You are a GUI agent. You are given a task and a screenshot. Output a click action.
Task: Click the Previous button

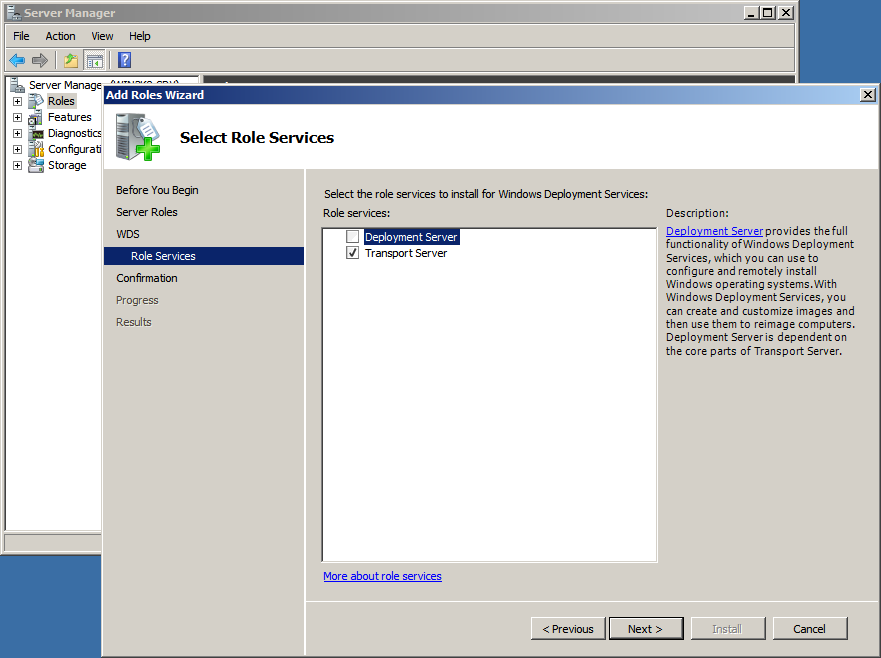[568, 629]
